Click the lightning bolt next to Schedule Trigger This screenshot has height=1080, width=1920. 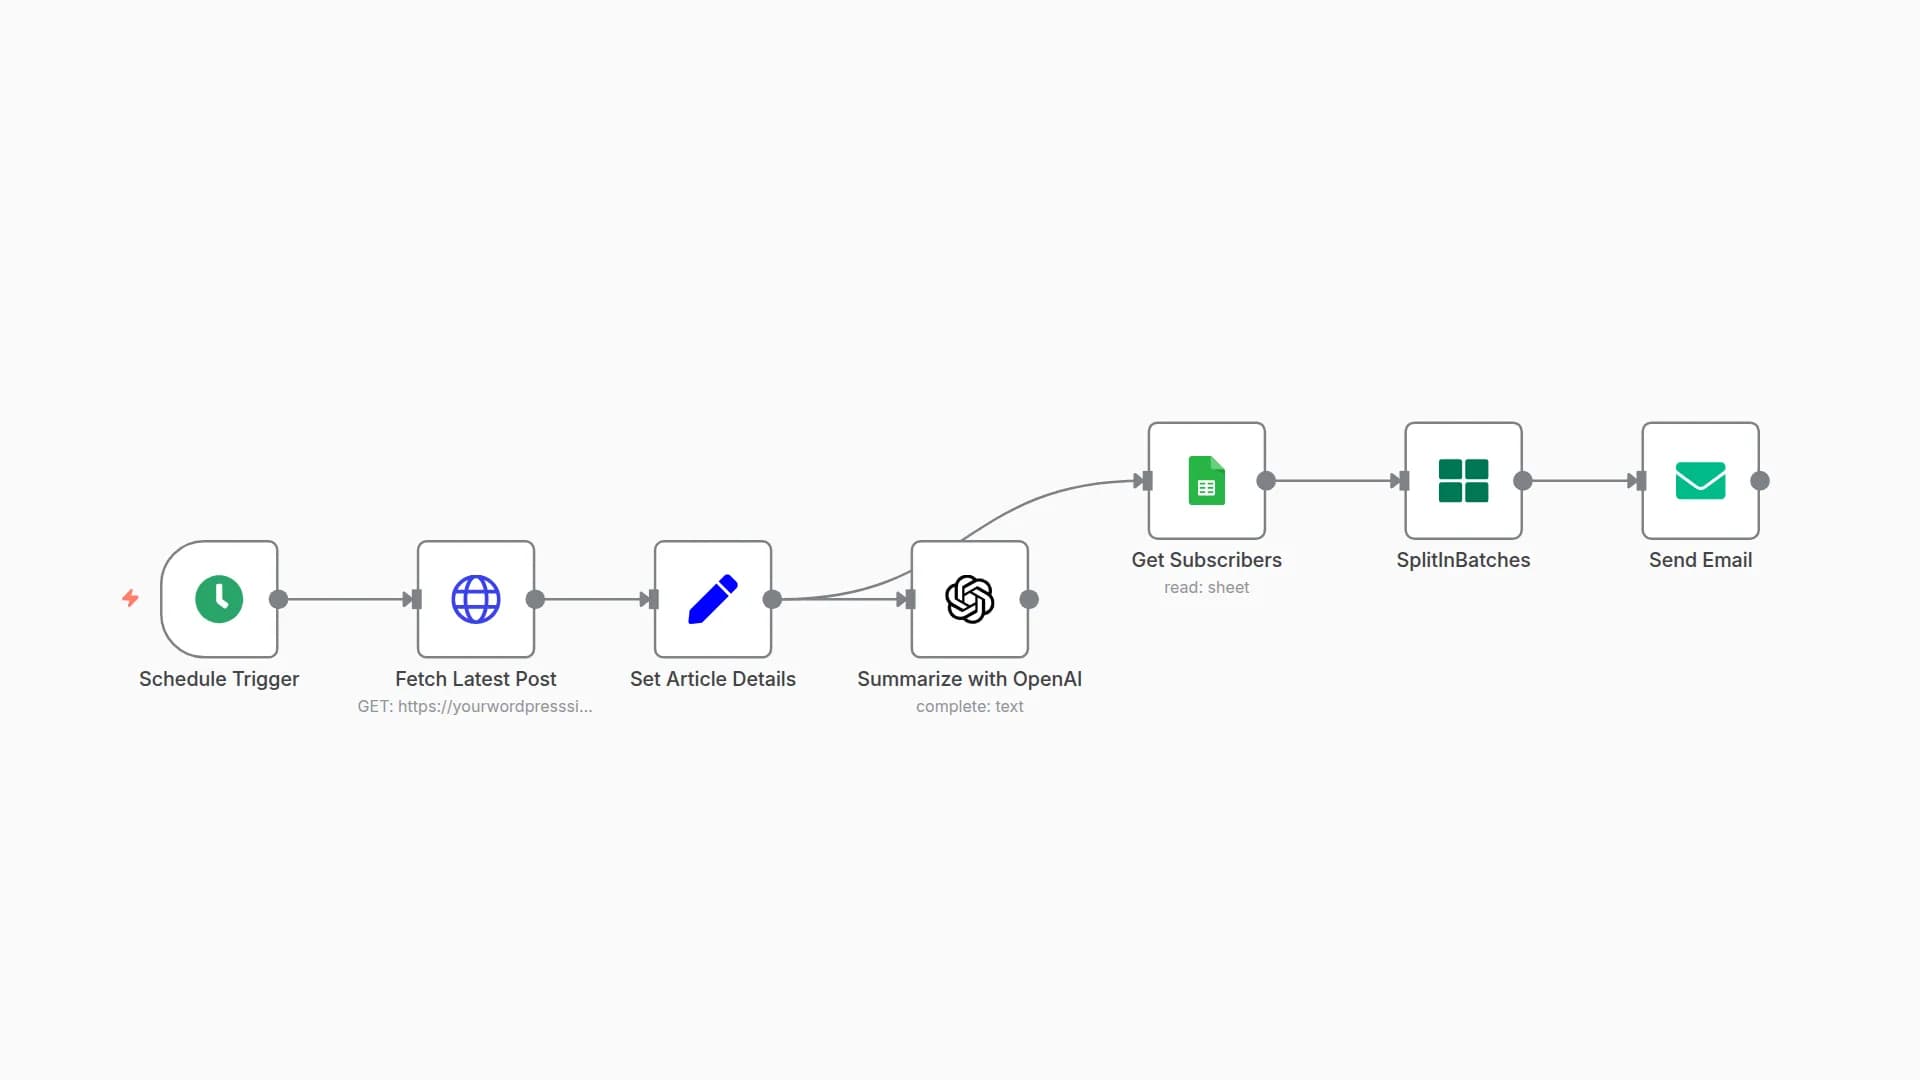coord(131,599)
